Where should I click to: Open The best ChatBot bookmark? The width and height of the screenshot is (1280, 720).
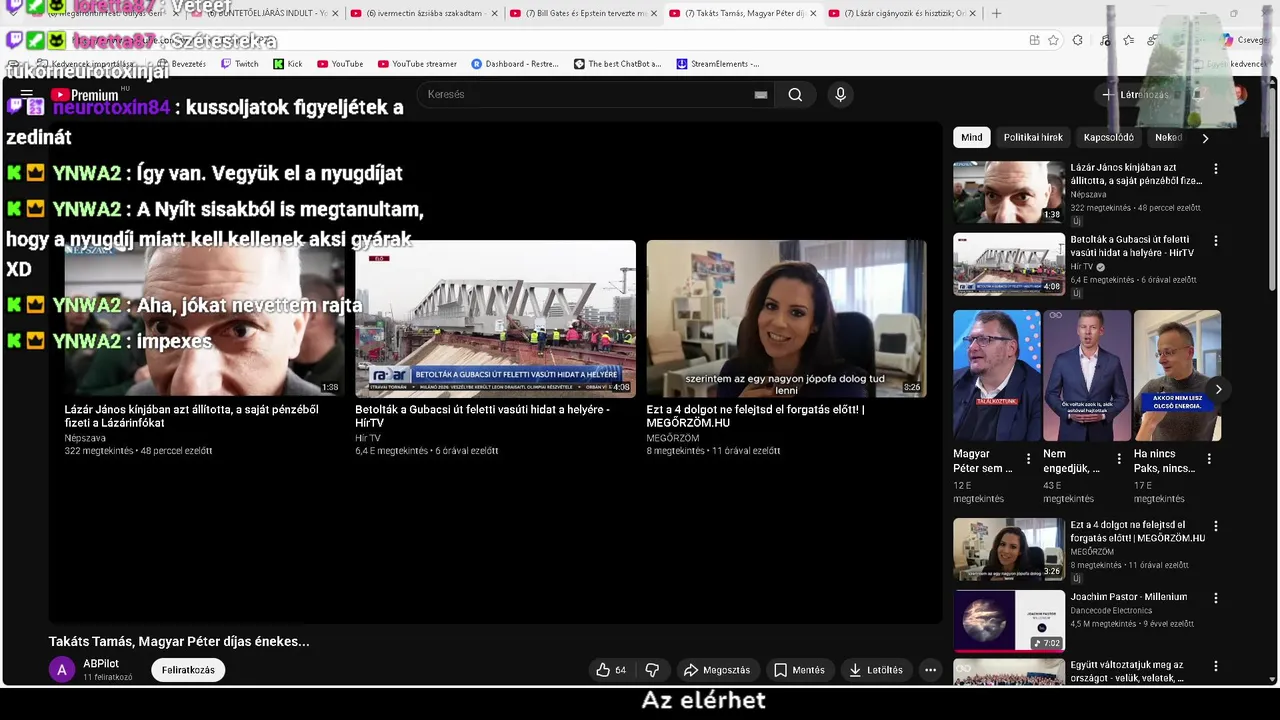tap(617, 64)
